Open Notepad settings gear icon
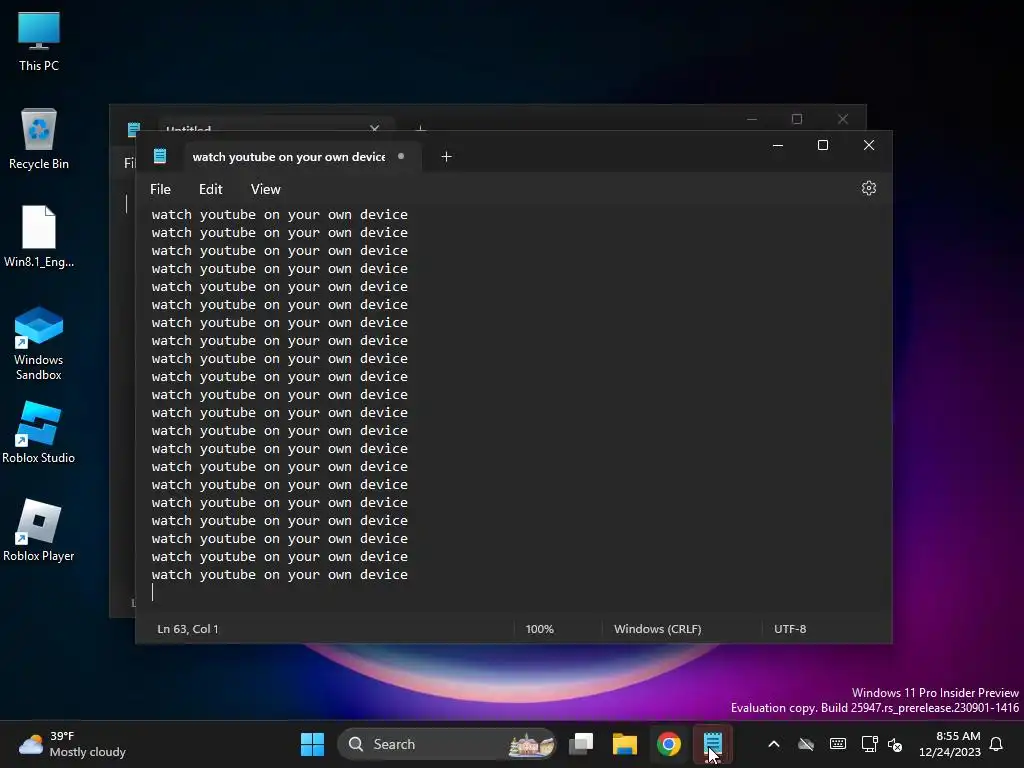1024x768 pixels. pyautogui.click(x=868, y=188)
